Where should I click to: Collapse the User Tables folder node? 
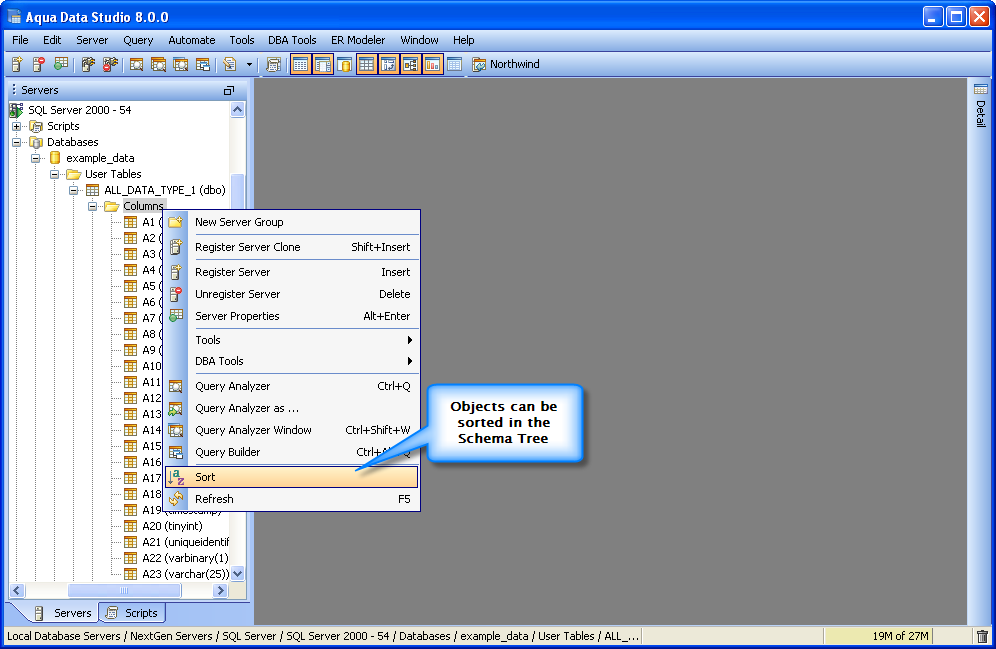click(x=55, y=174)
